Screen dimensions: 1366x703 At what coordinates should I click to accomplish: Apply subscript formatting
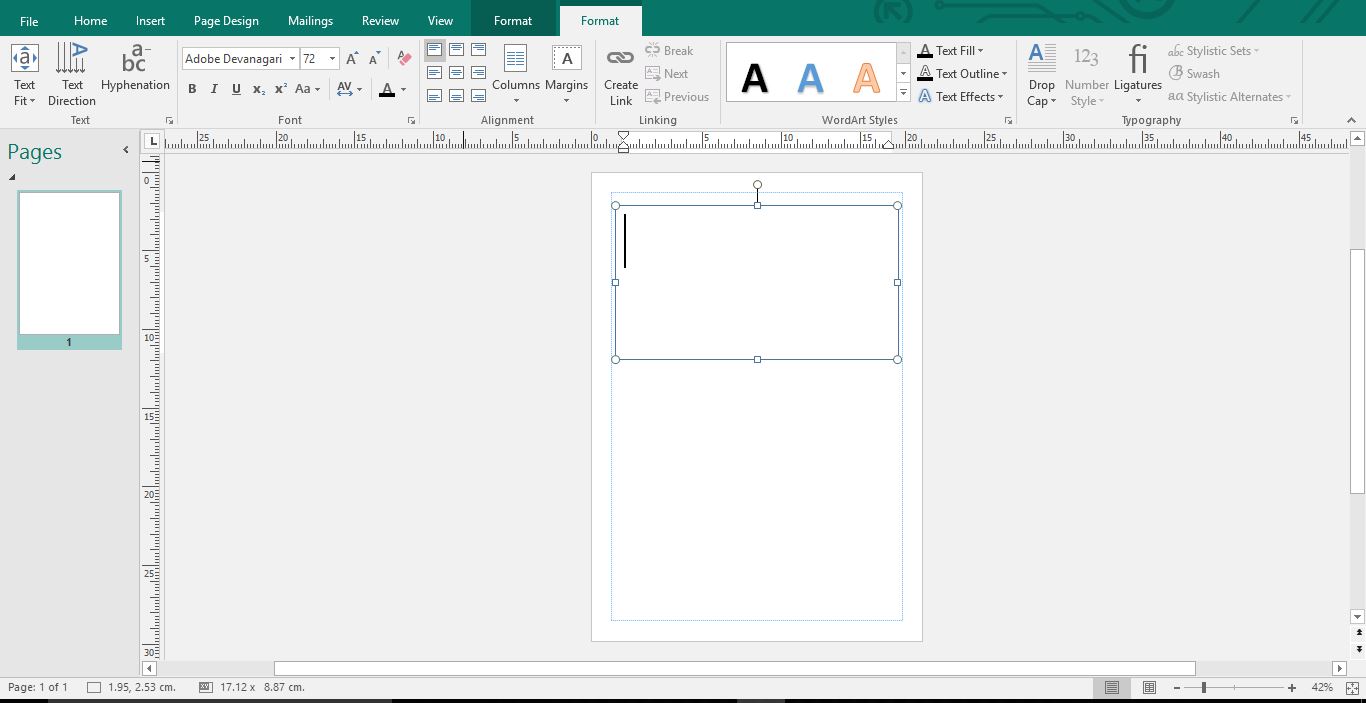258,89
